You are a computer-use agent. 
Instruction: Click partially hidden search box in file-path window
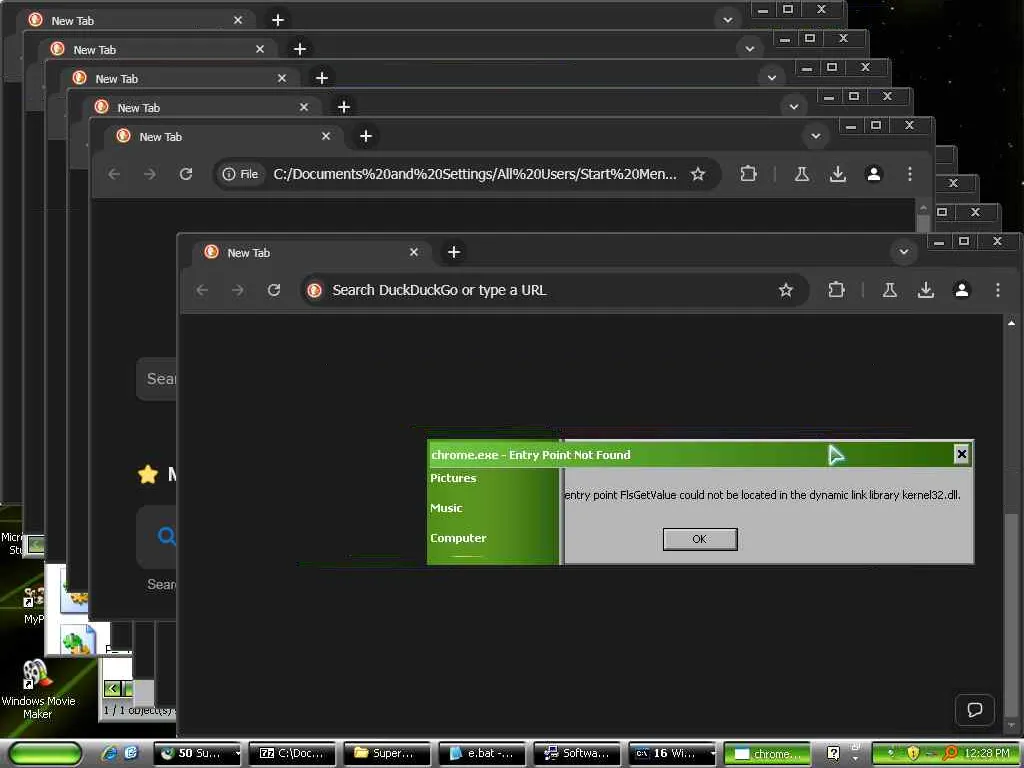coord(157,379)
